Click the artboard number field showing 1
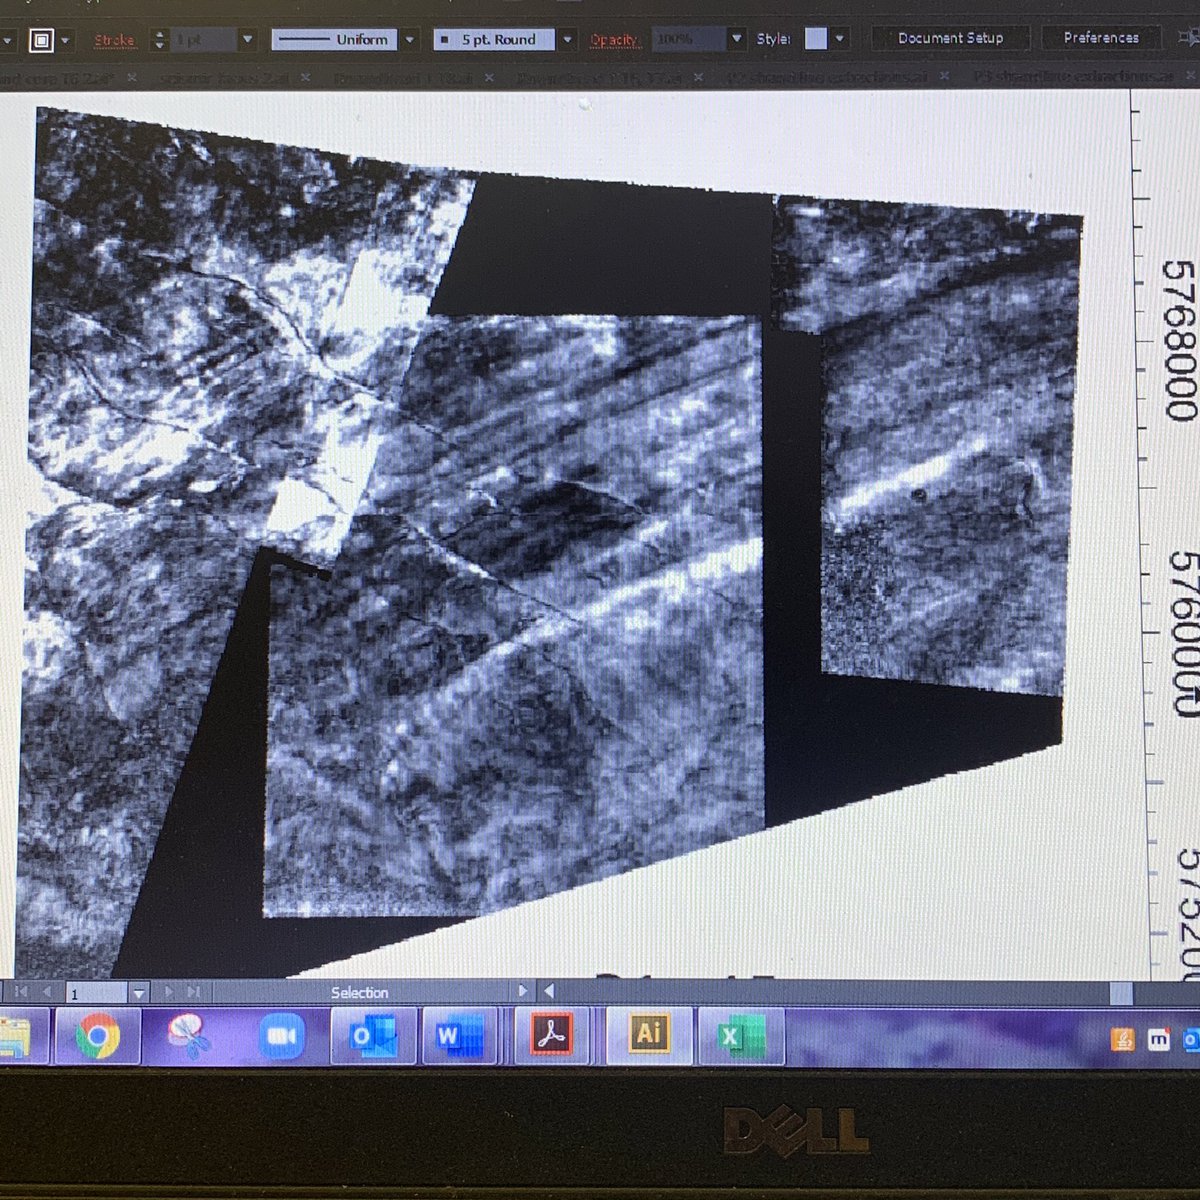This screenshot has width=1200, height=1200. 96,993
